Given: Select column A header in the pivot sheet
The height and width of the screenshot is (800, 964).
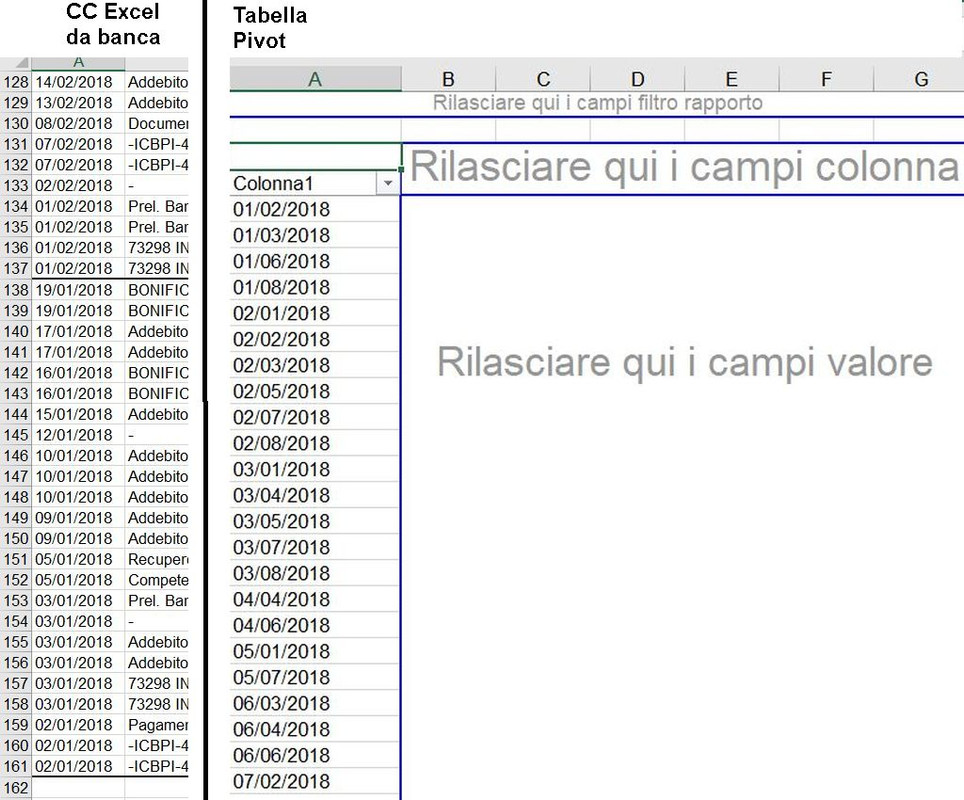Looking at the screenshot, I should pyautogui.click(x=315, y=79).
